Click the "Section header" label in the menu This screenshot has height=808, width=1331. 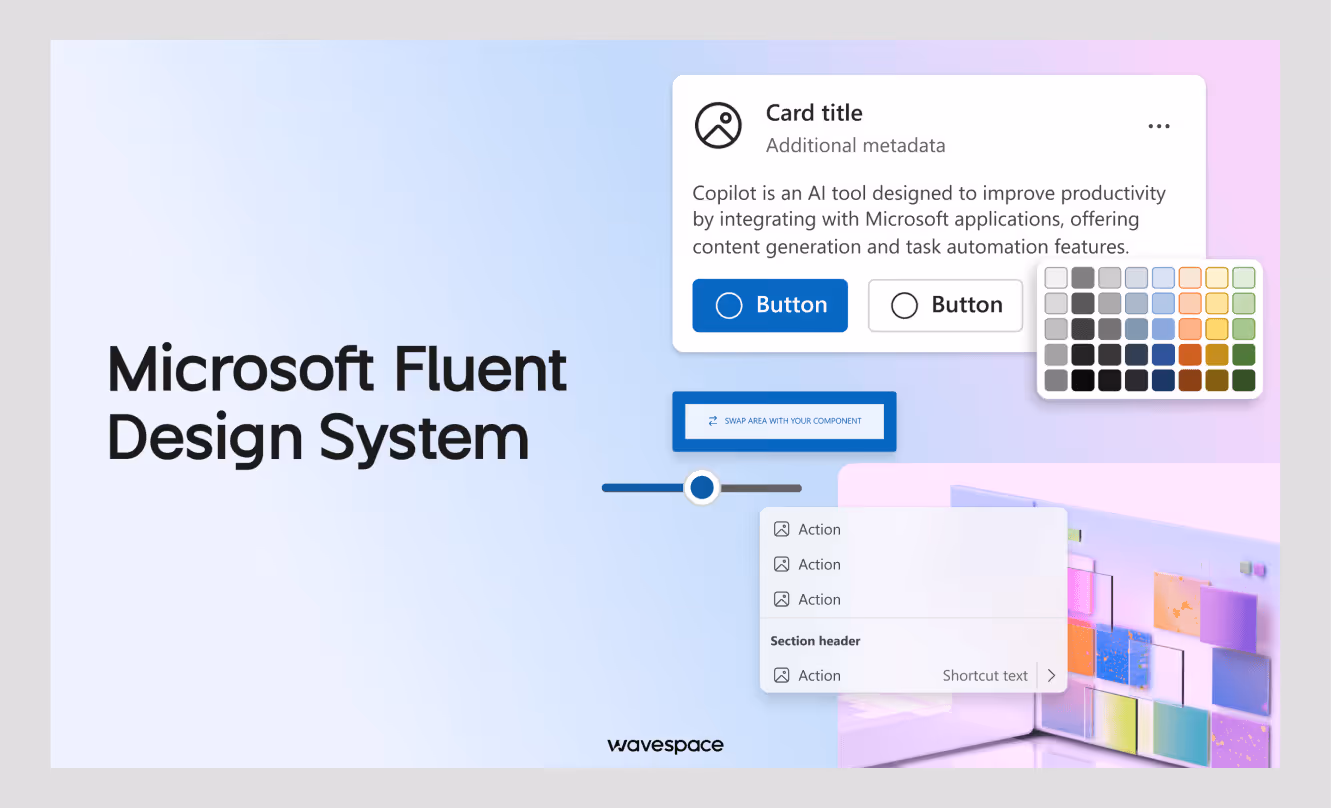[815, 641]
